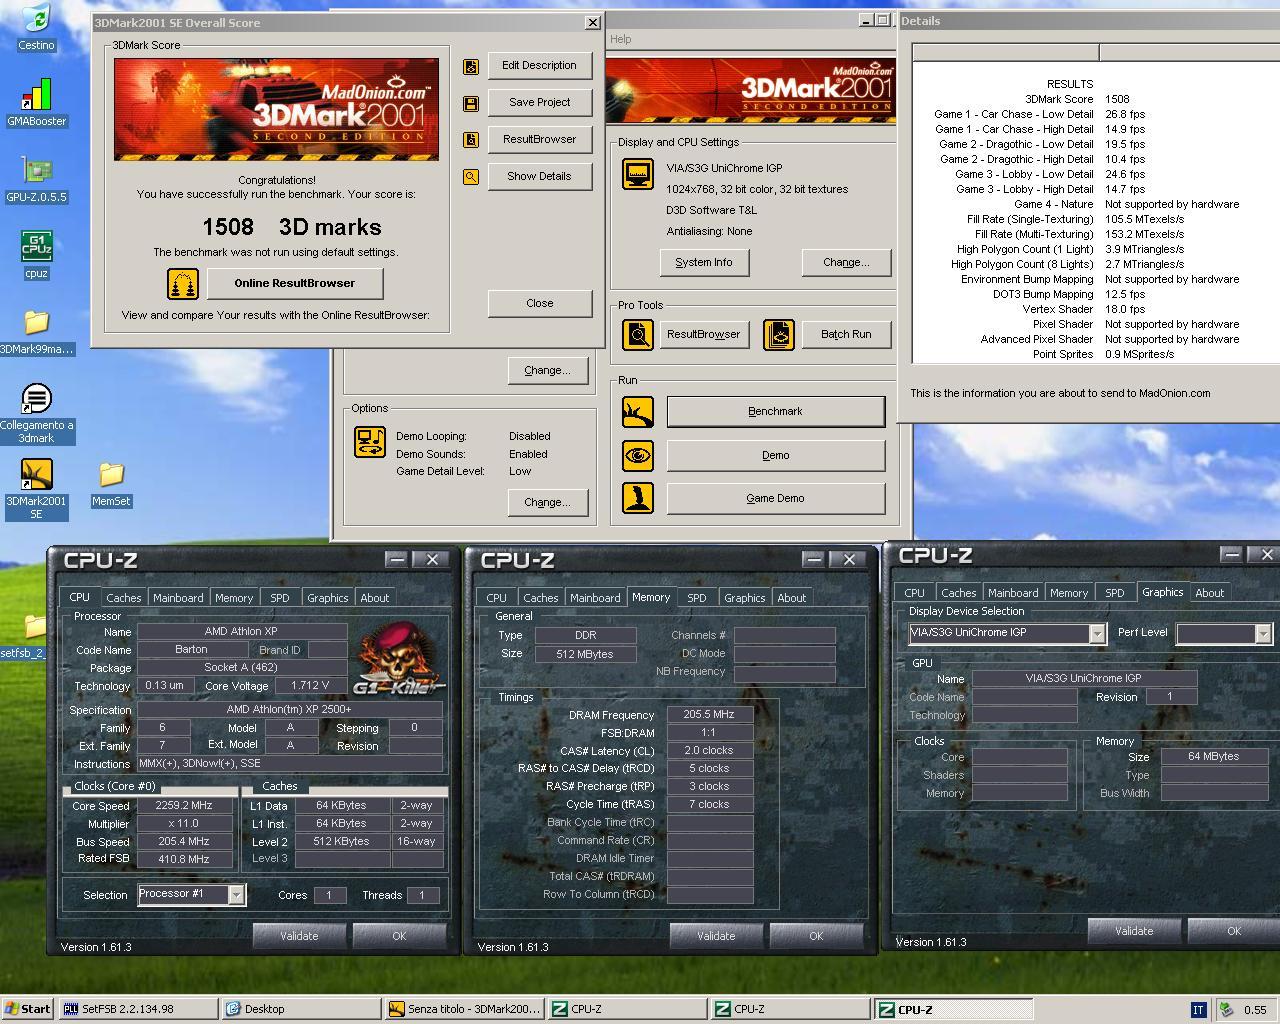Click the Options demo settings icon
Screen dimensions: 1280x1024
pos(370,441)
